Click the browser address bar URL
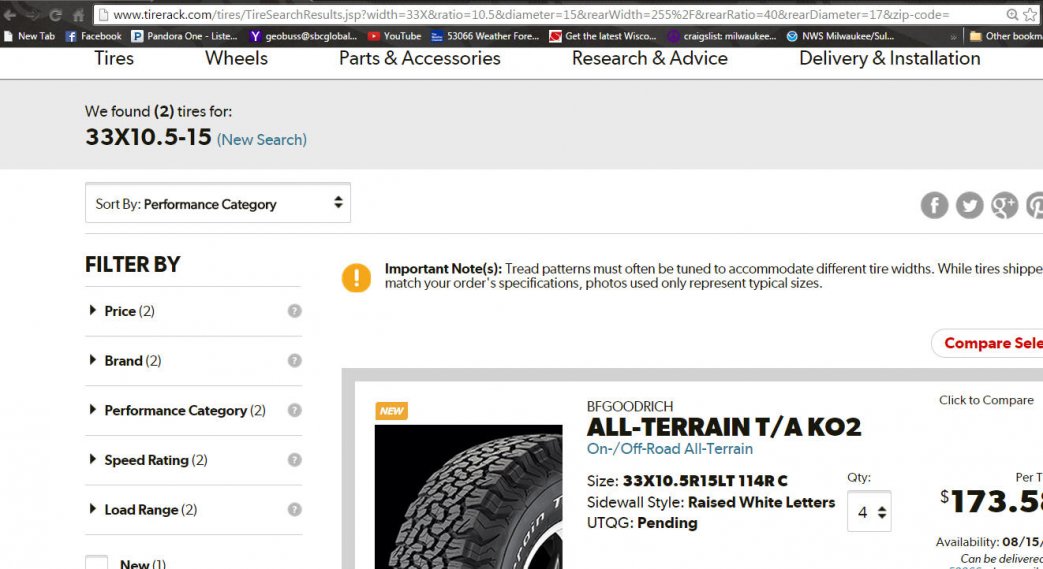This screenshot has width=1043, height=569. click(530, 15)
